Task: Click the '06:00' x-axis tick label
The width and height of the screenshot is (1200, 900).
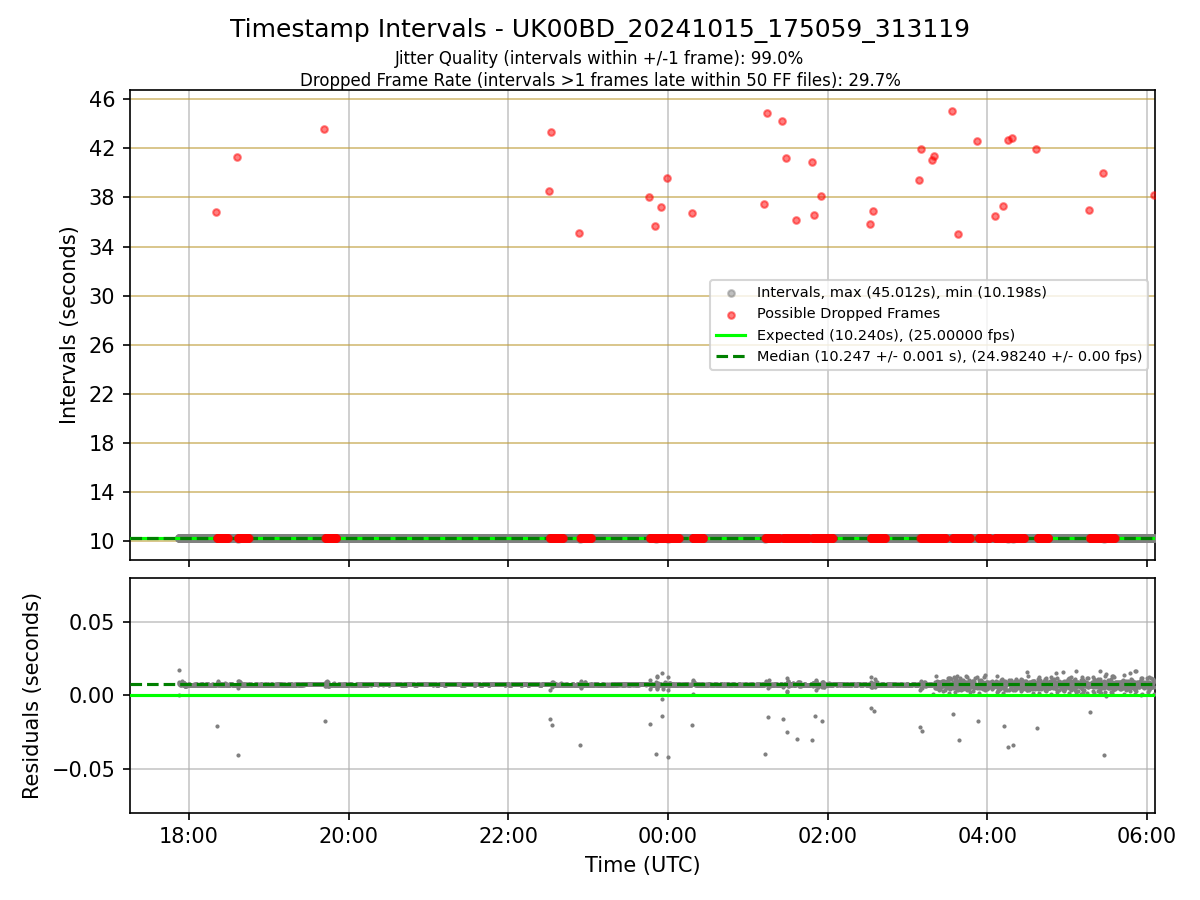Action: click(1147, 837)
